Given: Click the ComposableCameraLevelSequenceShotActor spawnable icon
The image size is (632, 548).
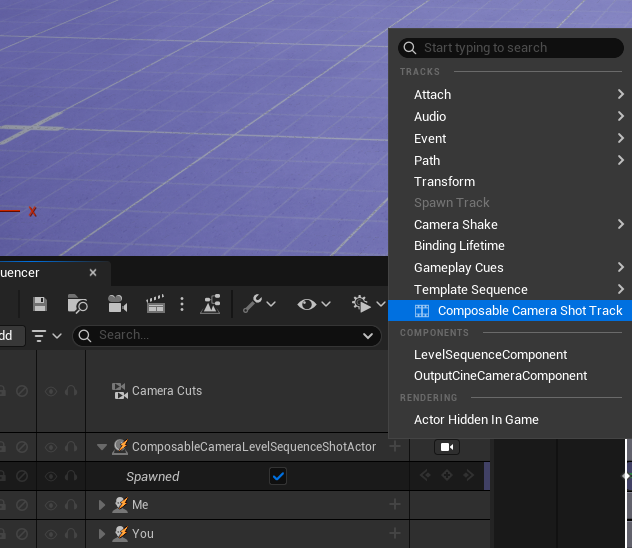Looking at the screenshot, I should (120, 446).
